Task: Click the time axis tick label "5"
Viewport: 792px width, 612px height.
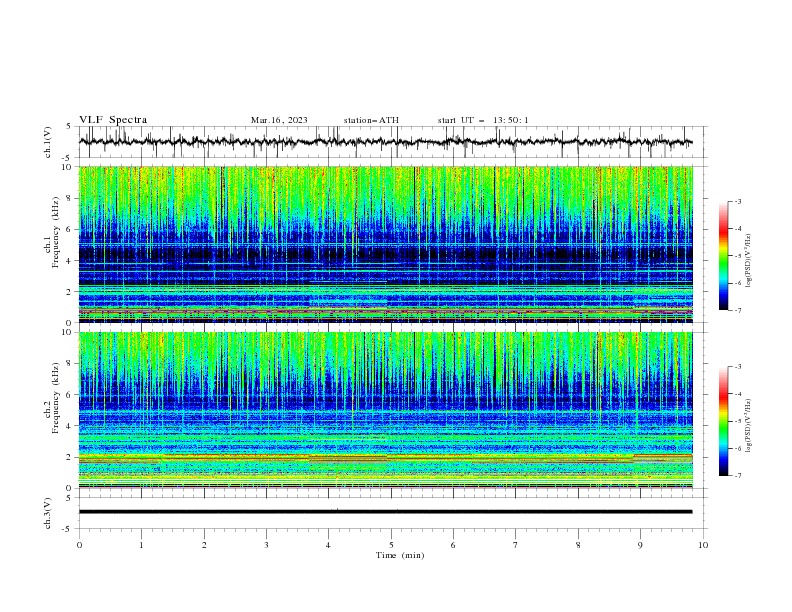Action: click(391, 545)
